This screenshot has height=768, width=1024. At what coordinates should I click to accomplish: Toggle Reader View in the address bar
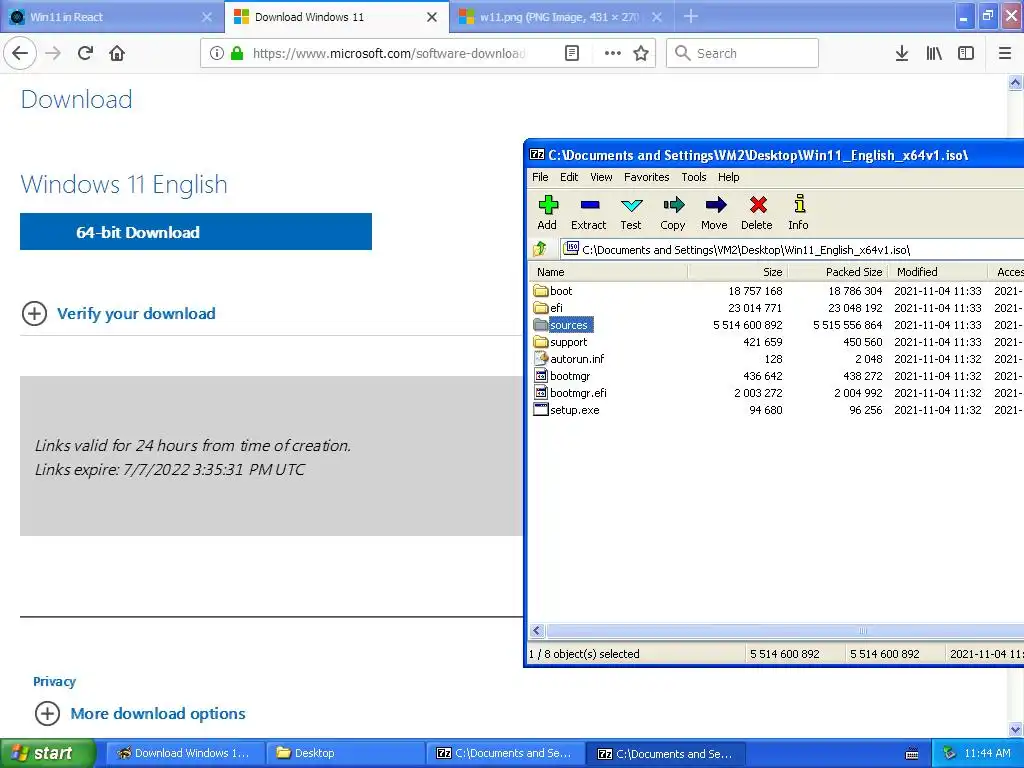tap(571, 53)
